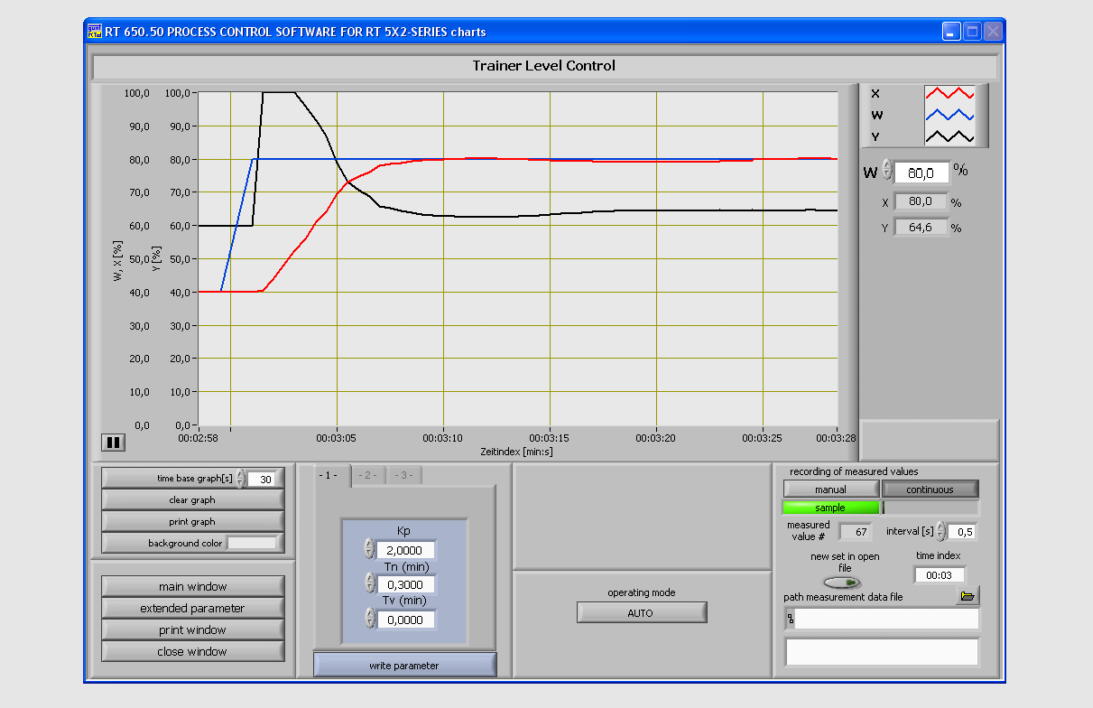
Task: Adjust time base graph stepper
Action: 240,478
